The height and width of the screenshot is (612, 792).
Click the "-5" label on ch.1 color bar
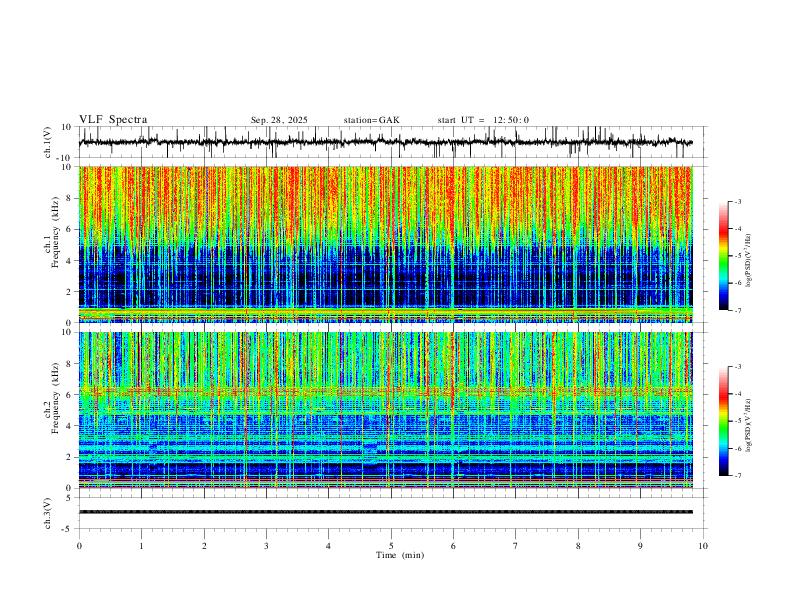[737, 256]
